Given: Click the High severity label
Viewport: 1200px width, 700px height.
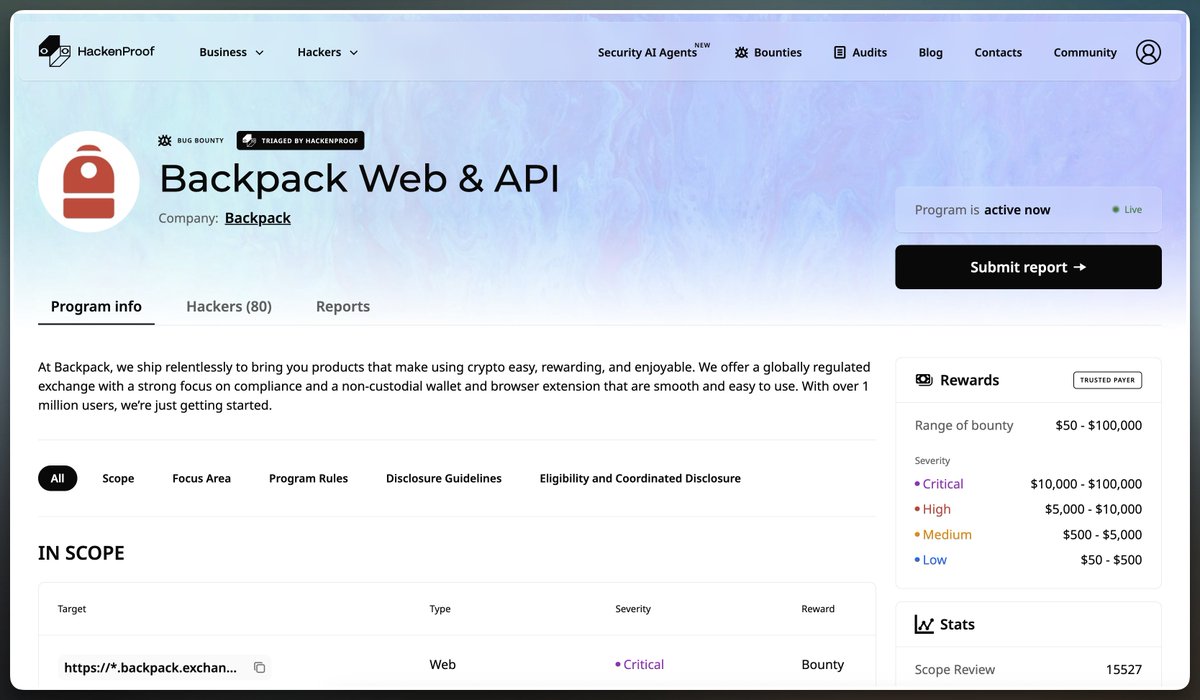Looking at the screenshot, I should (x=933, y=509).
